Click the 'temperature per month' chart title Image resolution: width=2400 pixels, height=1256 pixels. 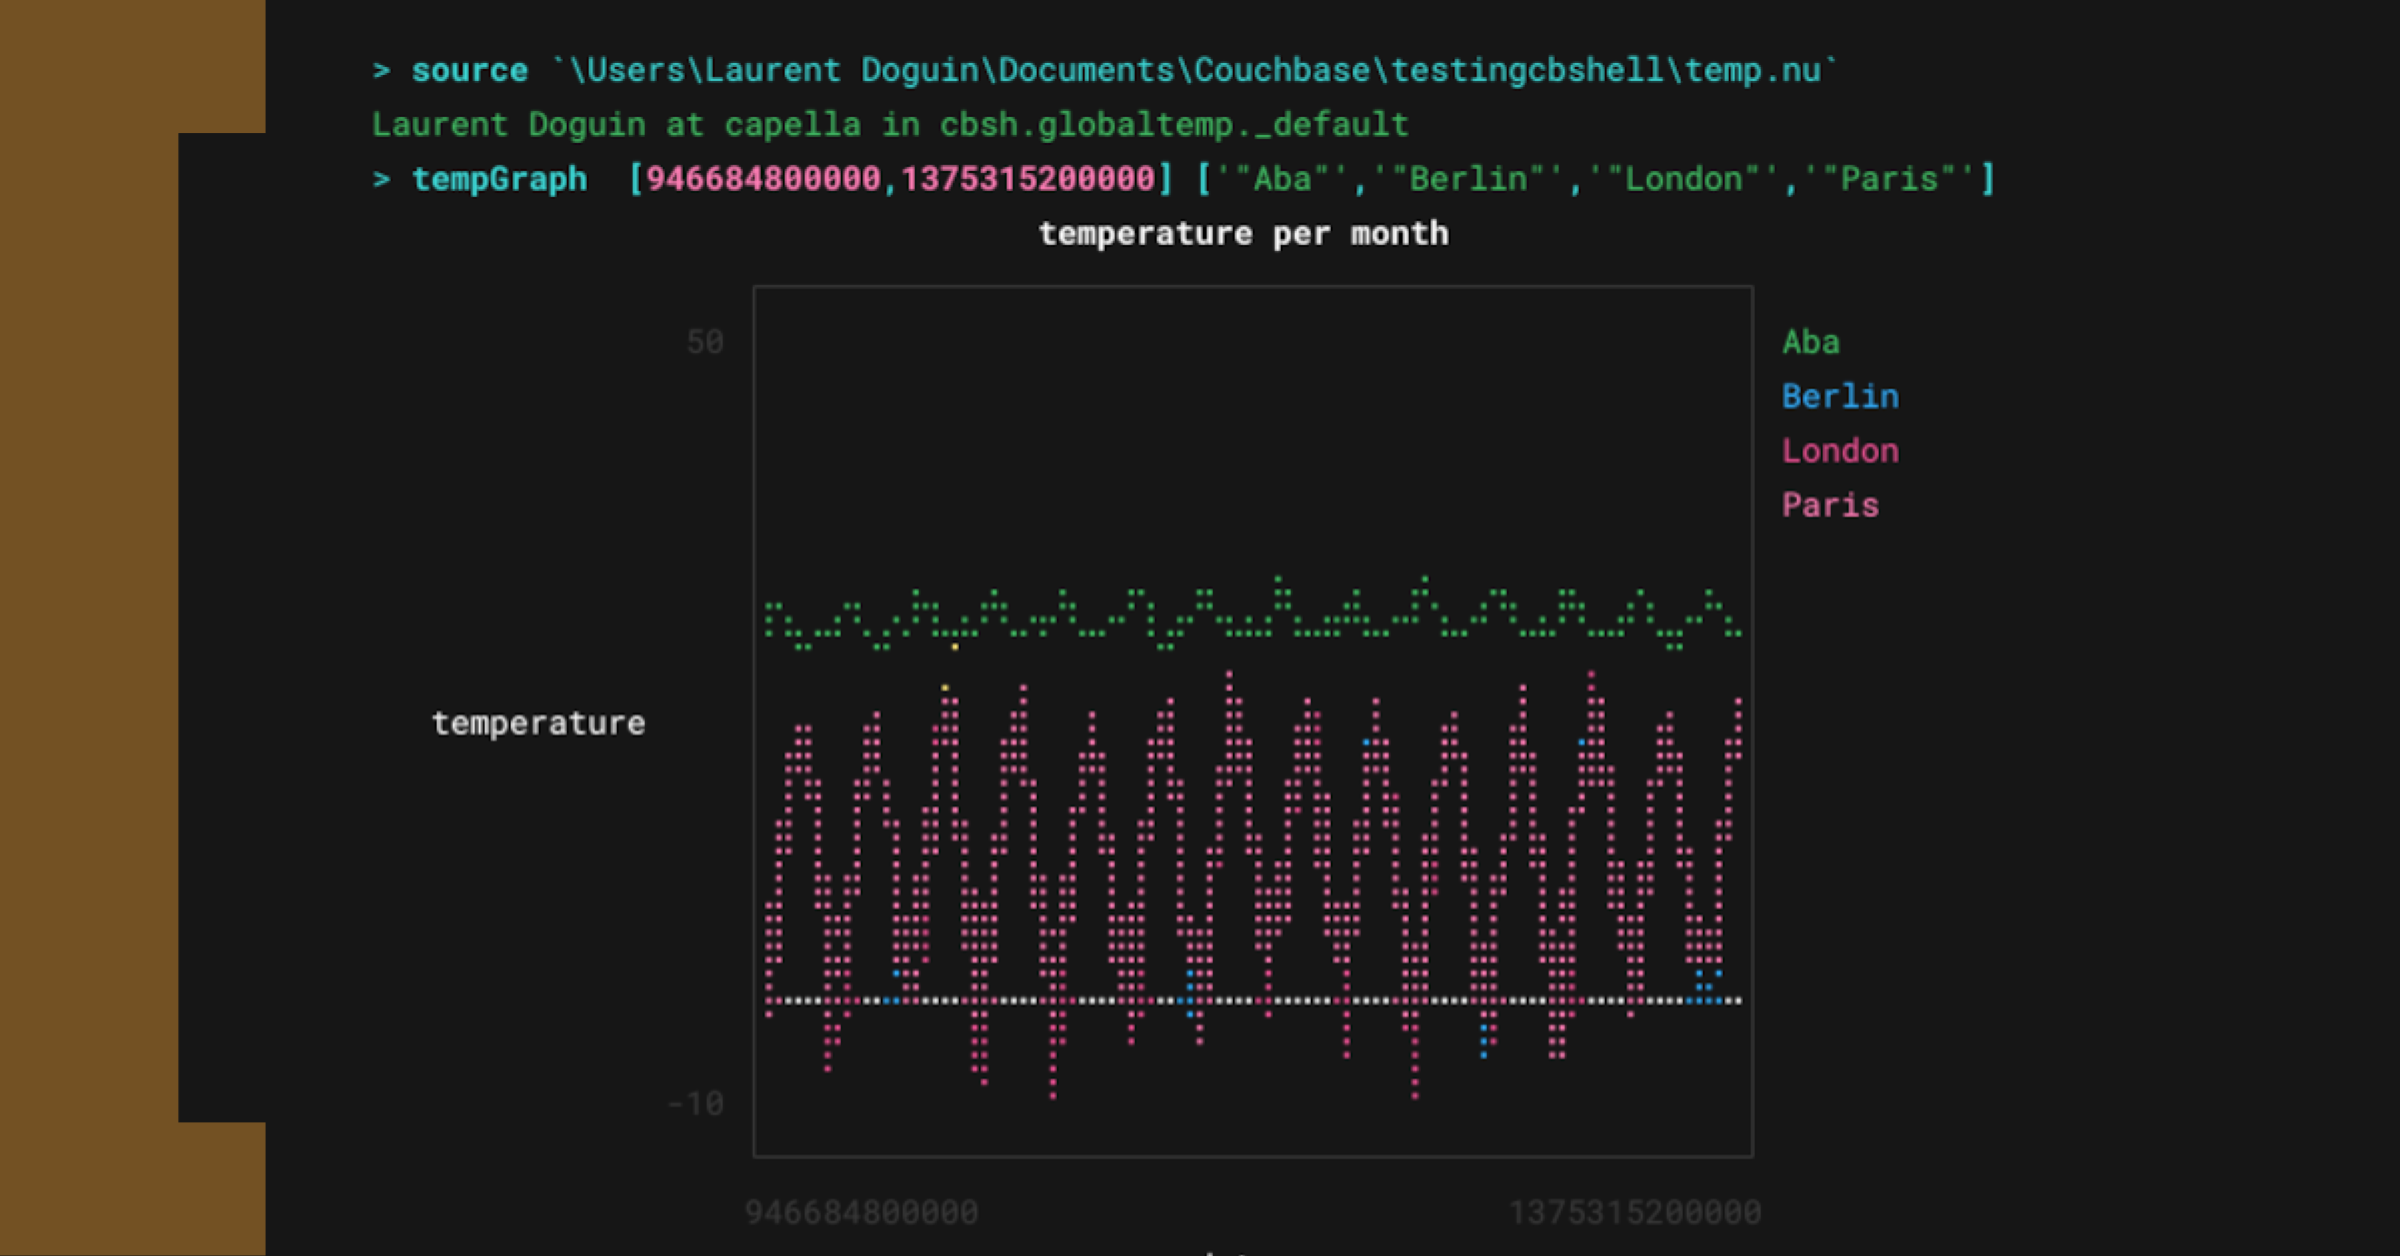click(x=1243, y=234)
